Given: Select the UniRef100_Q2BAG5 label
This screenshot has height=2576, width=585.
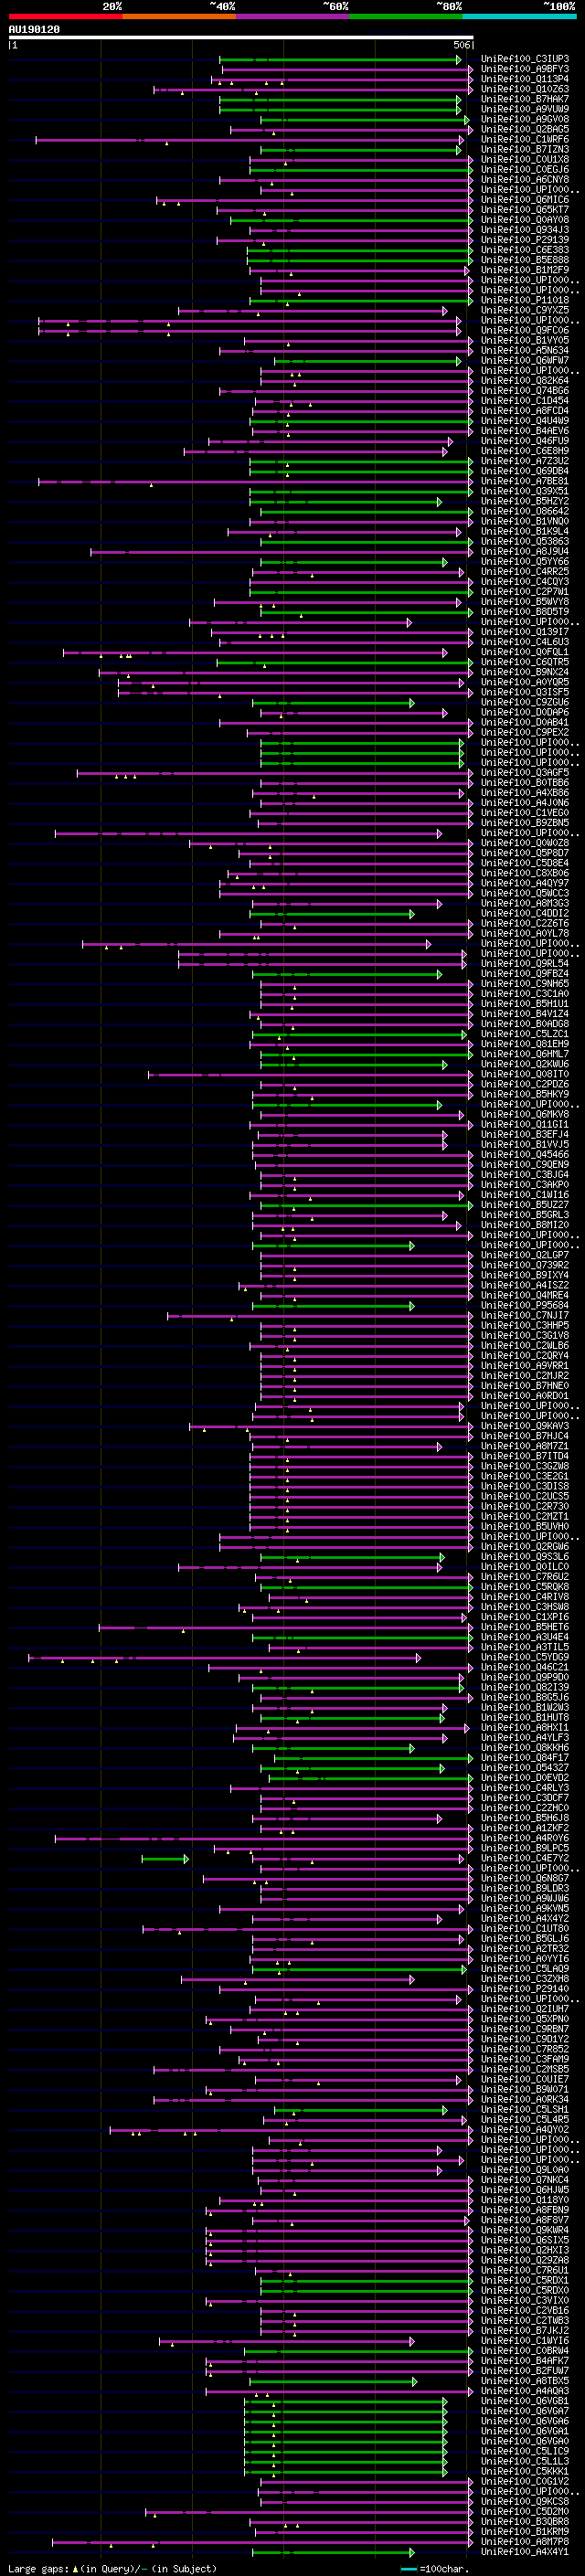Looking at the screenshot, I should [x=524, y=129].
